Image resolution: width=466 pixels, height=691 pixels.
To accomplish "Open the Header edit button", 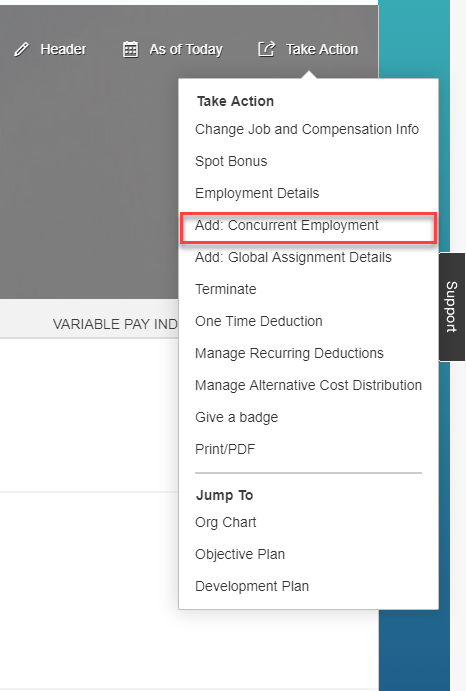I will (50, 49).
